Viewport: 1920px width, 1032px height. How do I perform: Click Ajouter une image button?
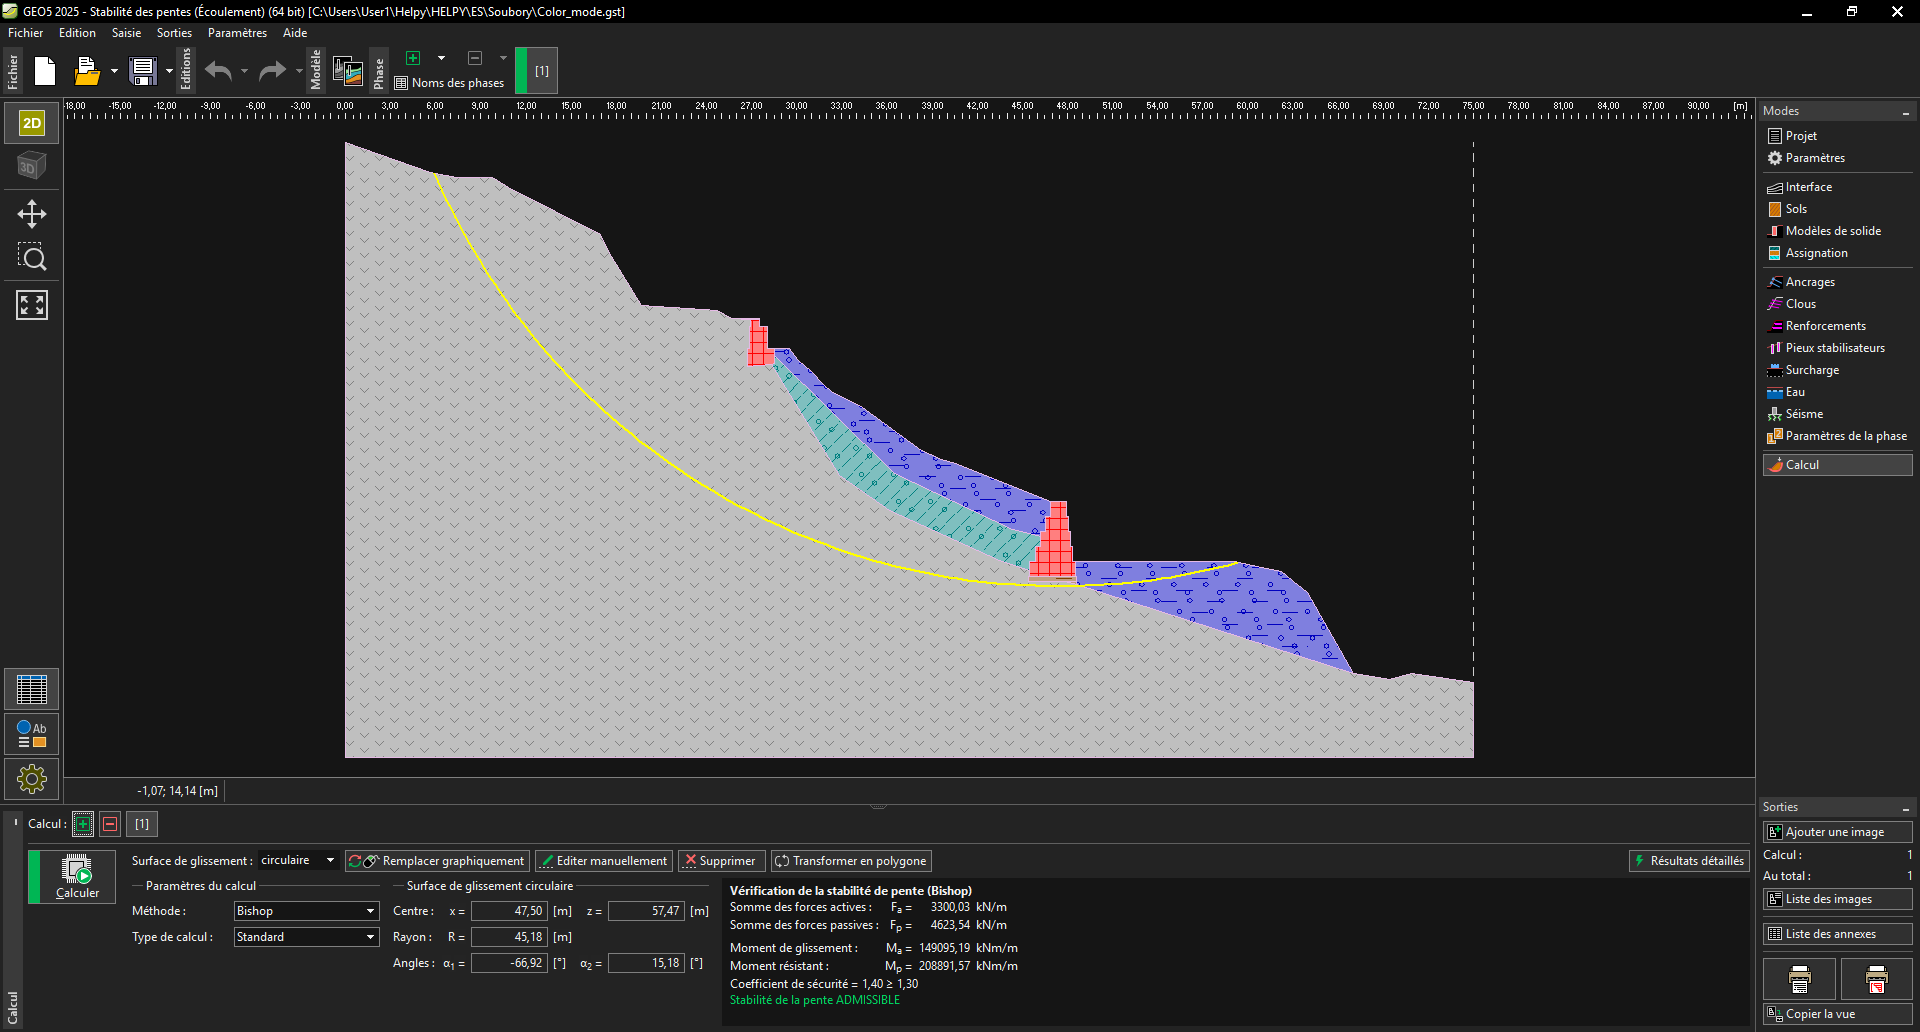coord(1838,832)
